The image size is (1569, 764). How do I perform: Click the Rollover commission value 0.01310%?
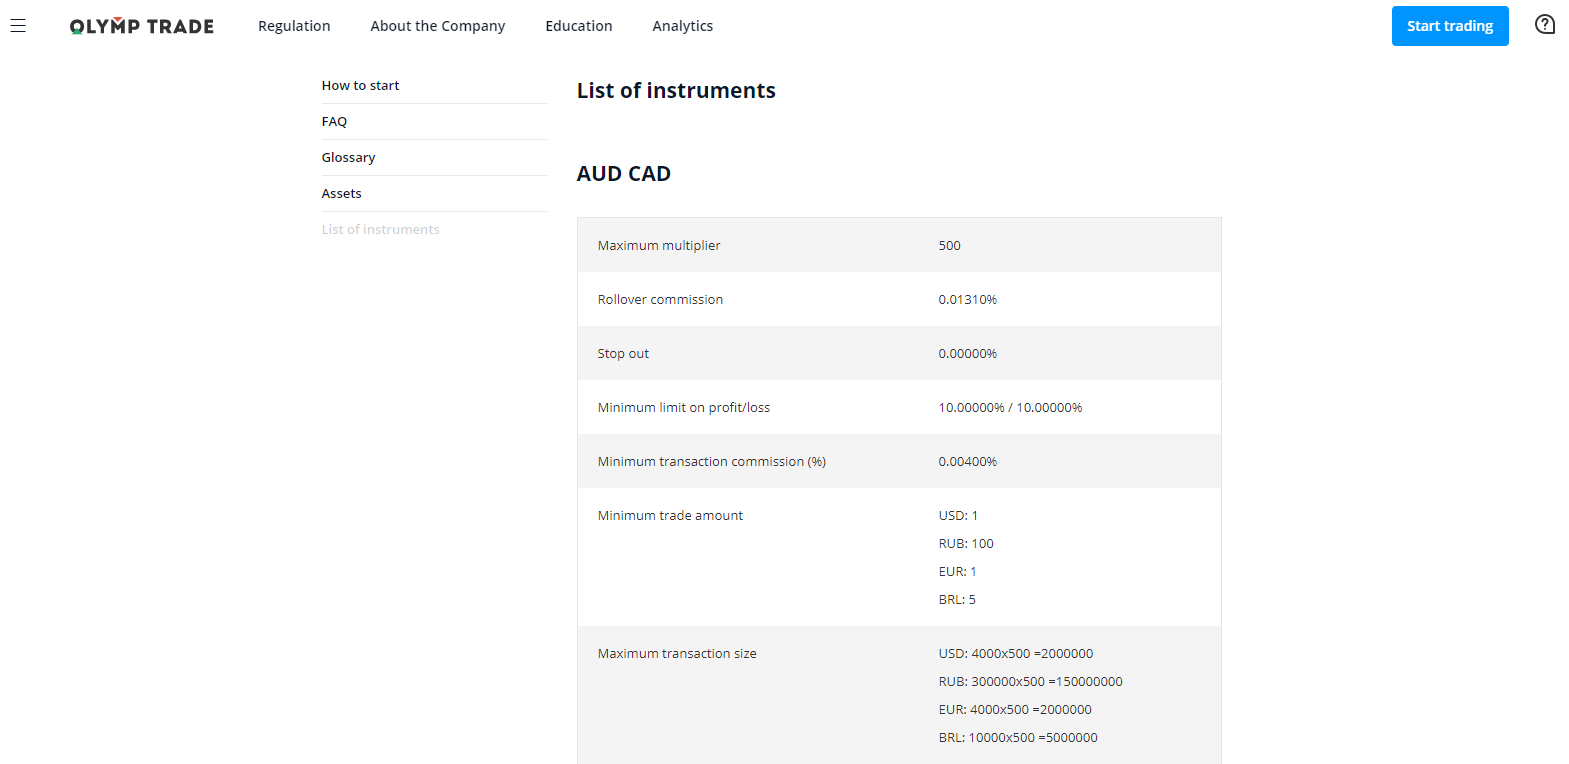[967, 300]
